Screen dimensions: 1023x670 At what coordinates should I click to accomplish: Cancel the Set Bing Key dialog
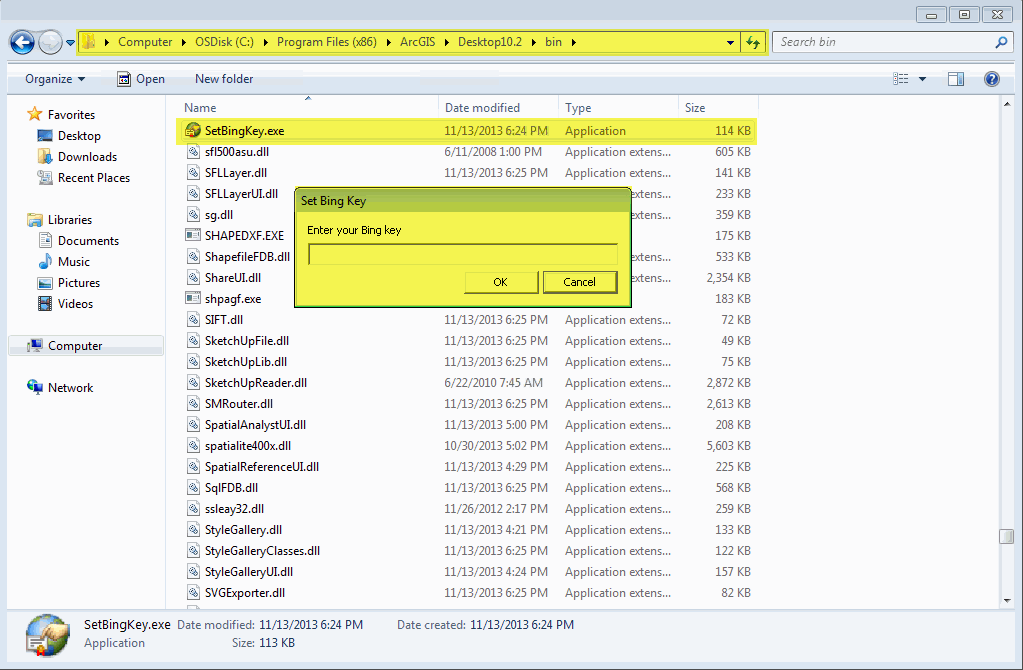point(580,282)
